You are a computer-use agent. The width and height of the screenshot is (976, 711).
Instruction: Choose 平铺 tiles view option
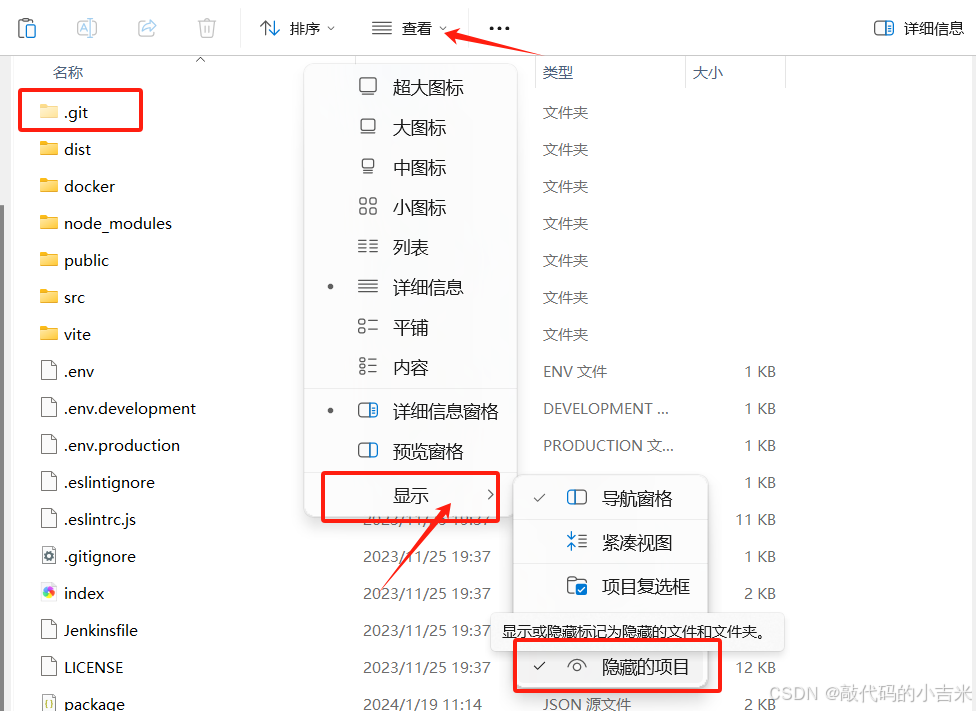(x=410, y=327)
